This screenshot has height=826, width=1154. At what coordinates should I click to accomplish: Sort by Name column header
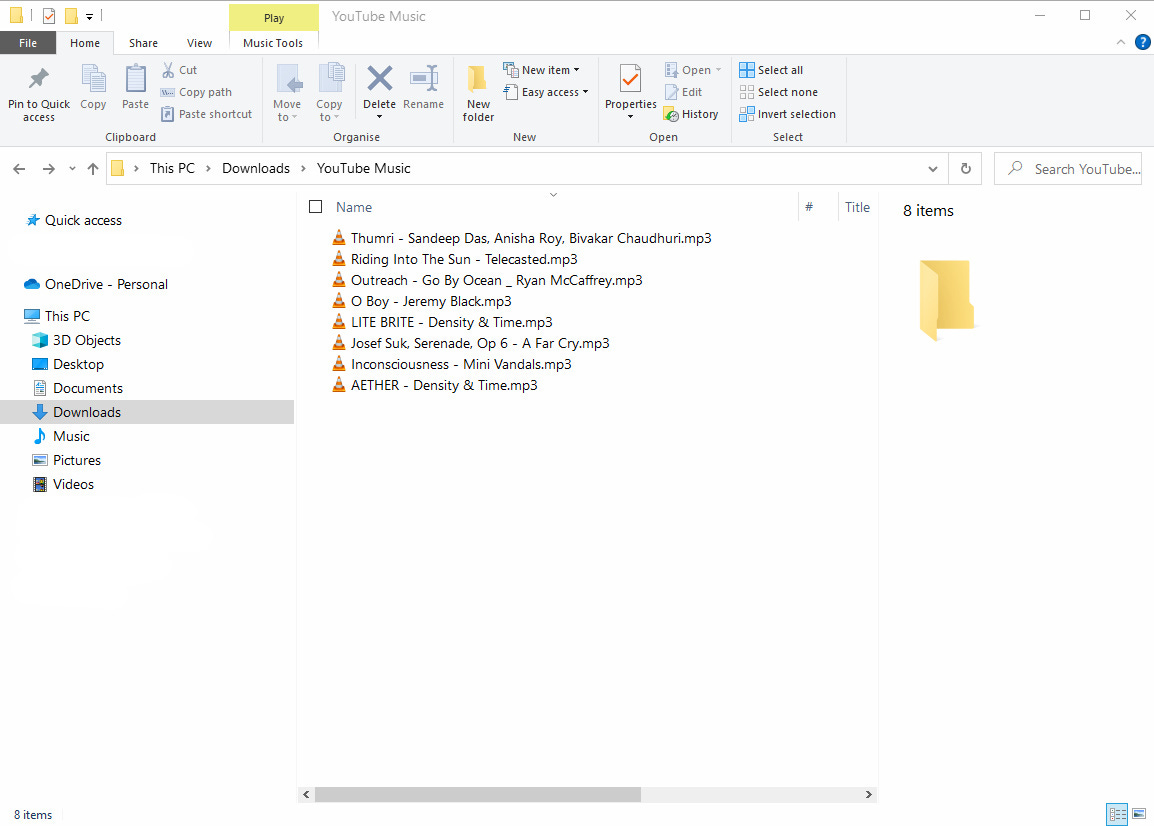tap(354, 207)
